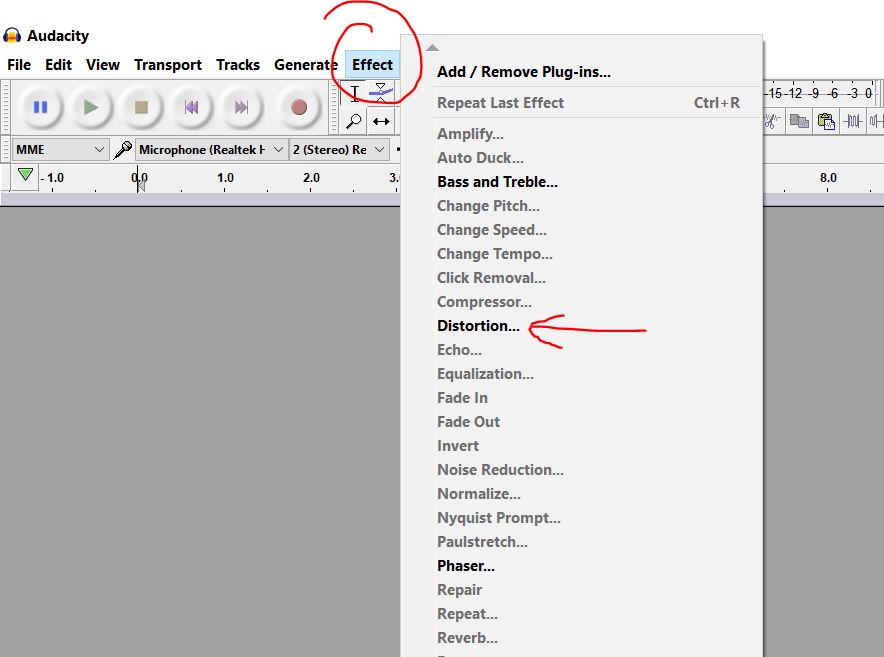Click the 8.0 mark on timeline ruler
The height and width of the screenshot is (657, 884).
828,178
